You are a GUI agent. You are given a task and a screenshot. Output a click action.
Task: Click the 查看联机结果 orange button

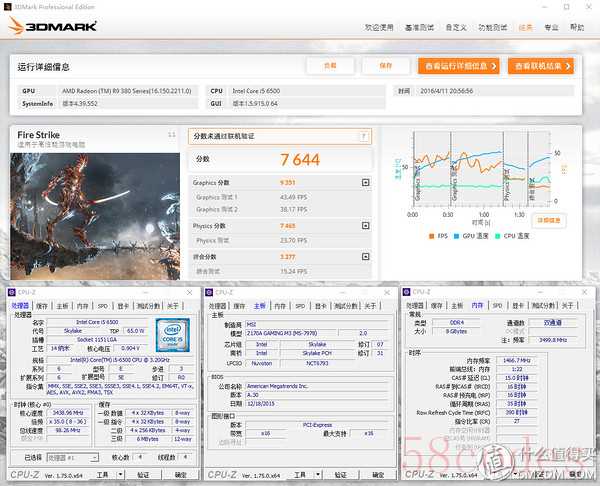[541, 66]
